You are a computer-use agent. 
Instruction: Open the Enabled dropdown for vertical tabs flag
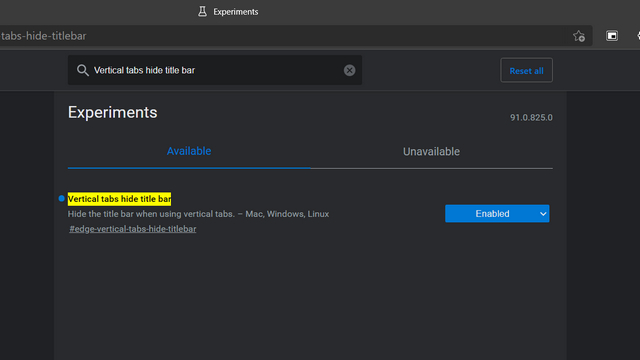click(497, 213)
